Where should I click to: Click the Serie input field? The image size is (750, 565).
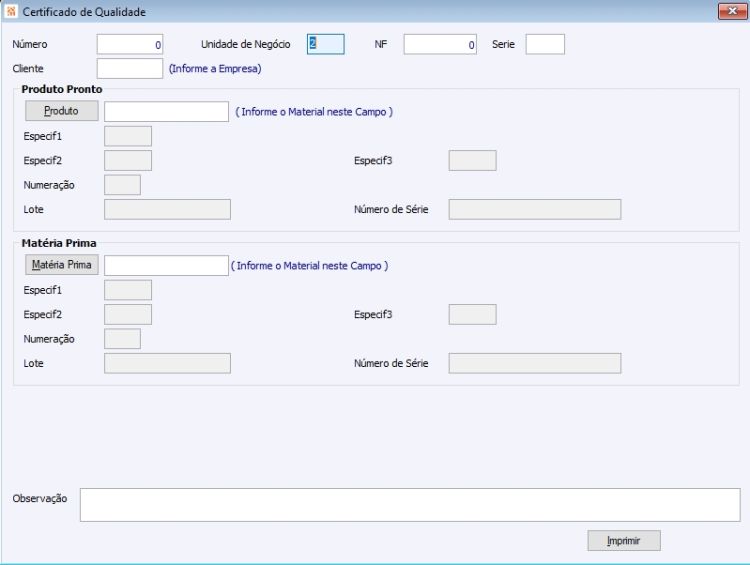(545, 44)
